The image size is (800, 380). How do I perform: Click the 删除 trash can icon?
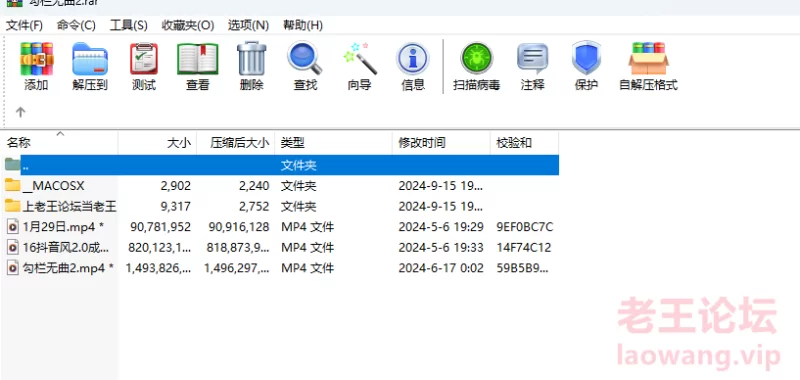pos(252,59)
